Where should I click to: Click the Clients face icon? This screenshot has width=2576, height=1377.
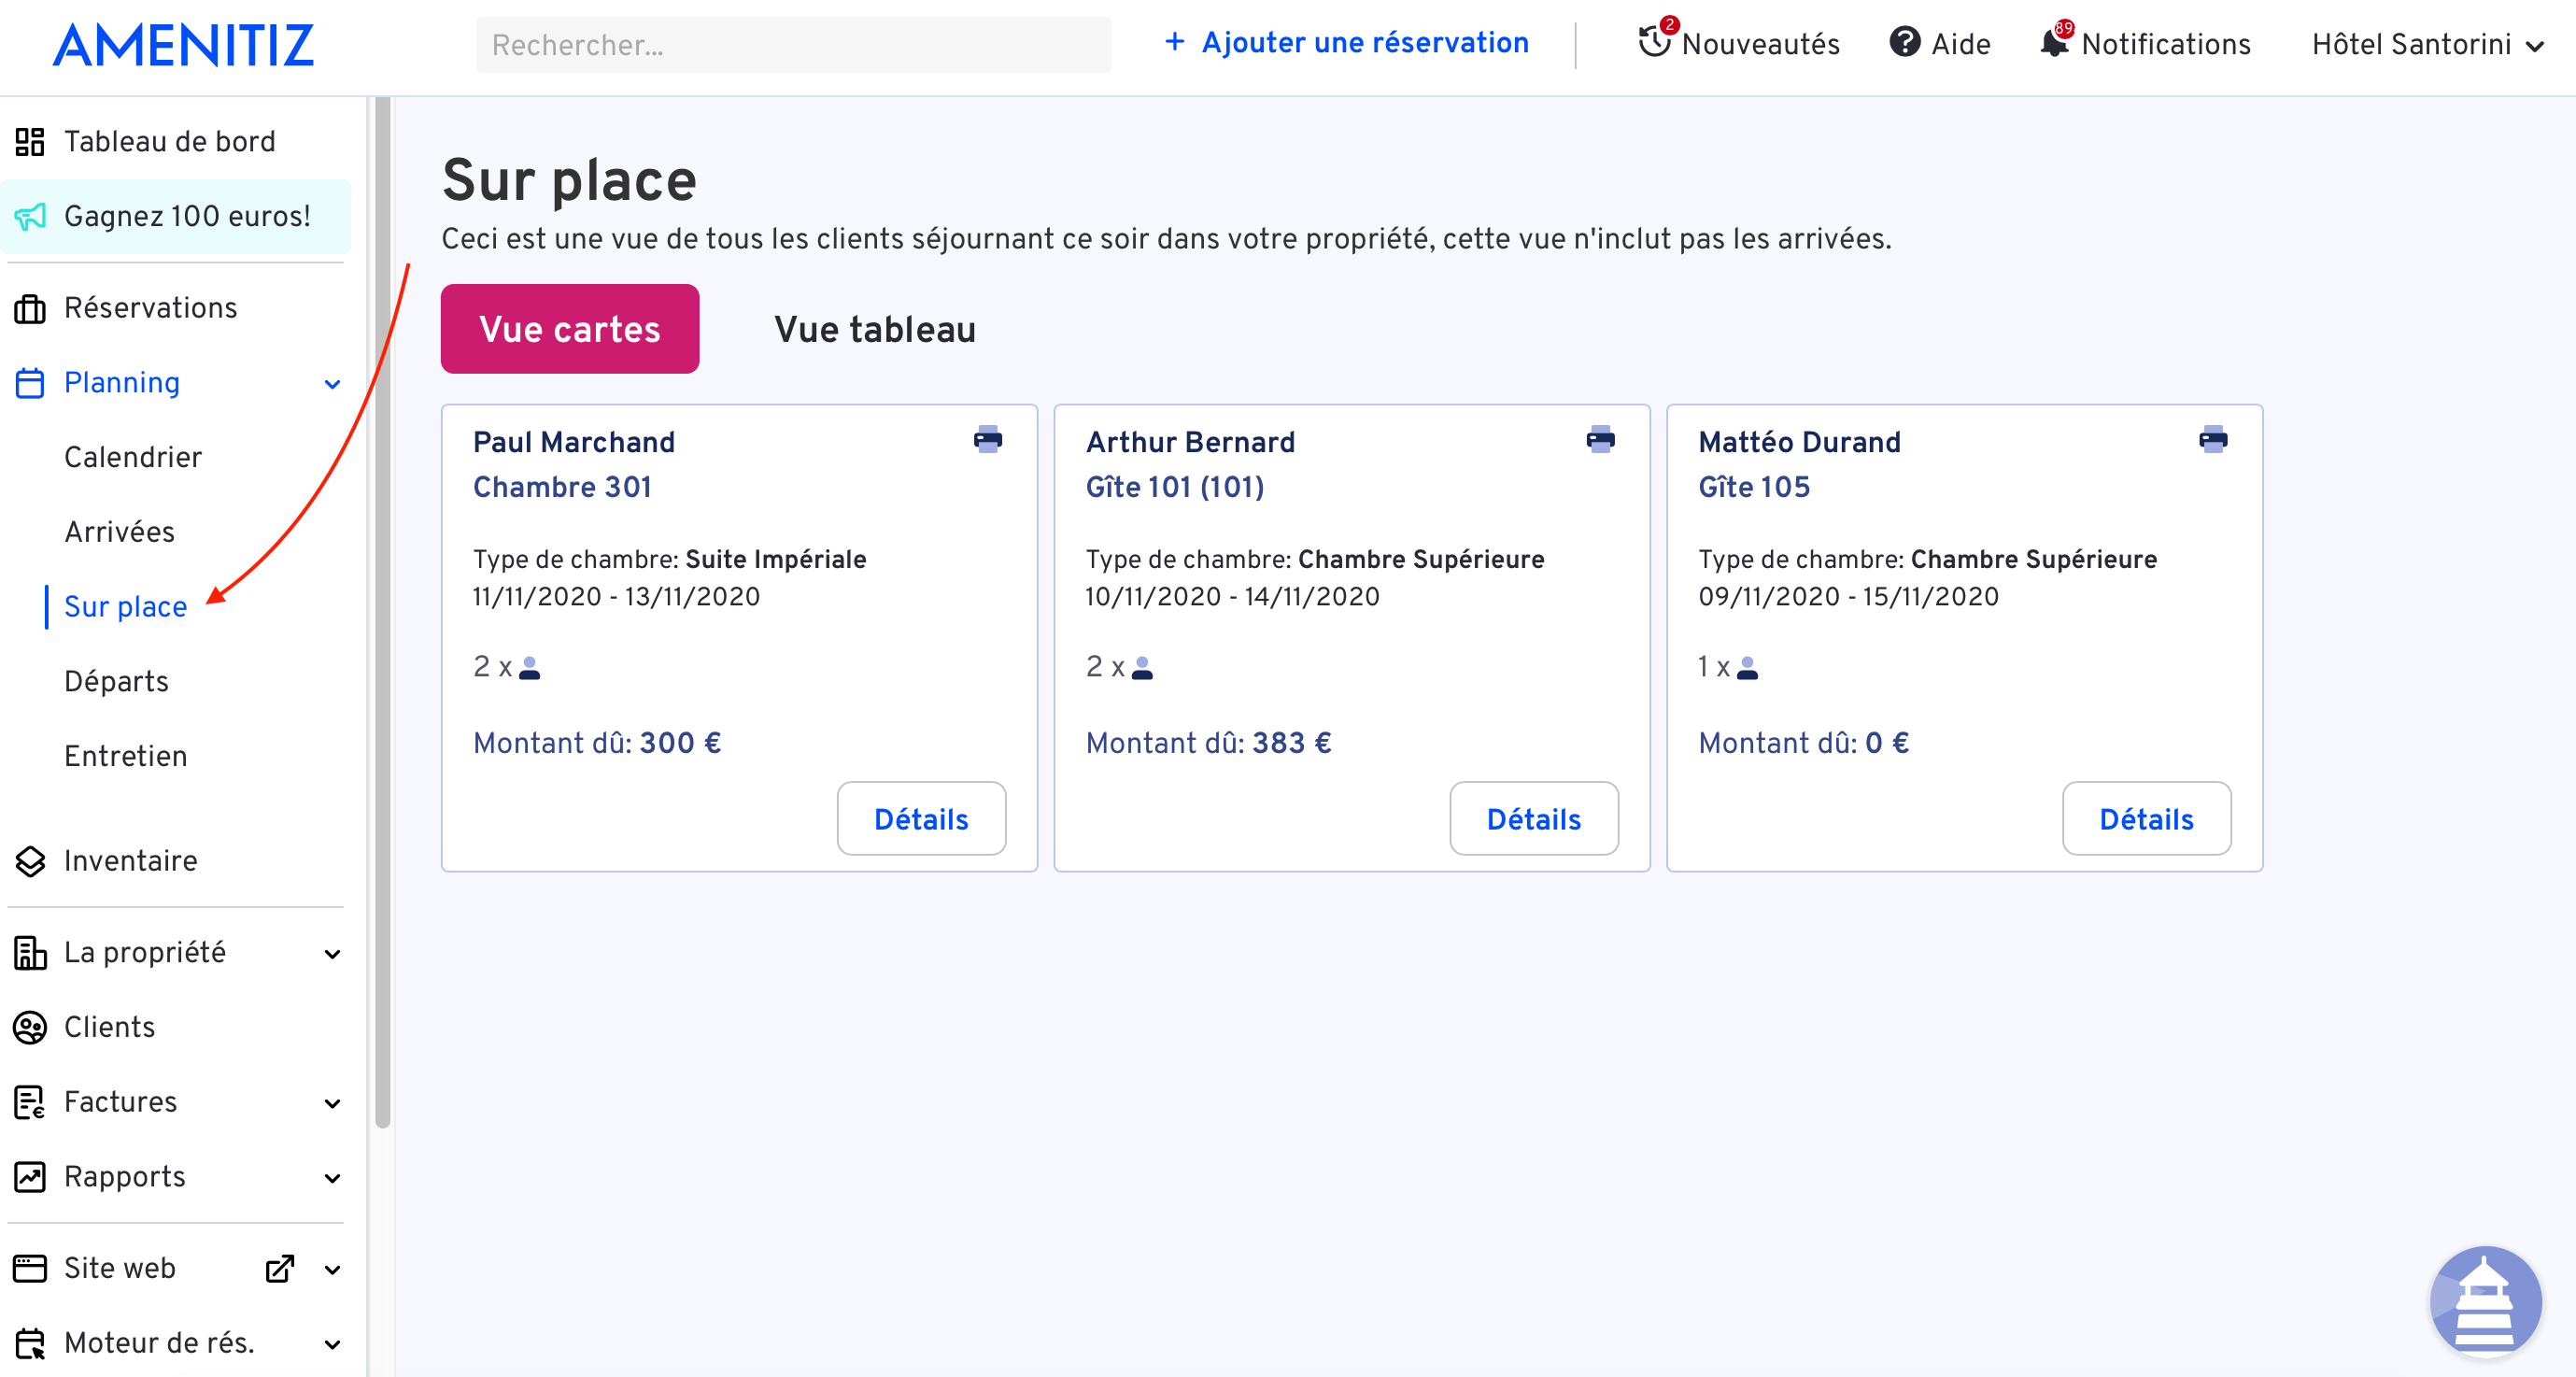pyautogui.click(x=30, y=1027)
